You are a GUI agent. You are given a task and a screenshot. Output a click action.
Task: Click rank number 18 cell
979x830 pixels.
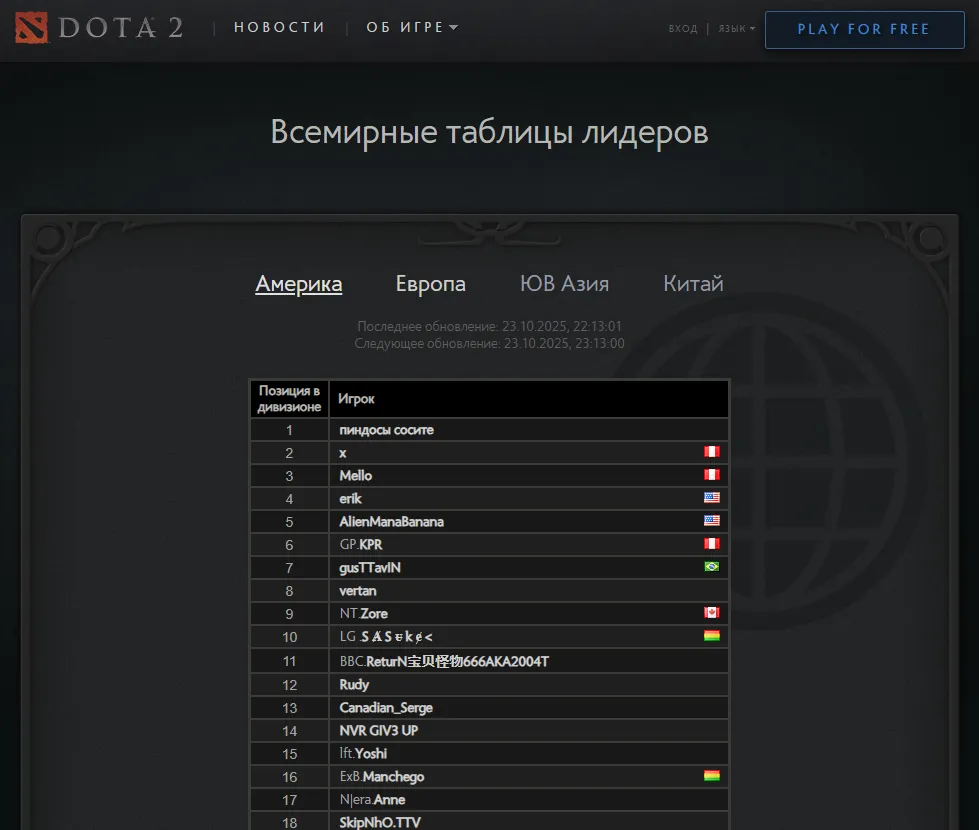tap(289, 823)
